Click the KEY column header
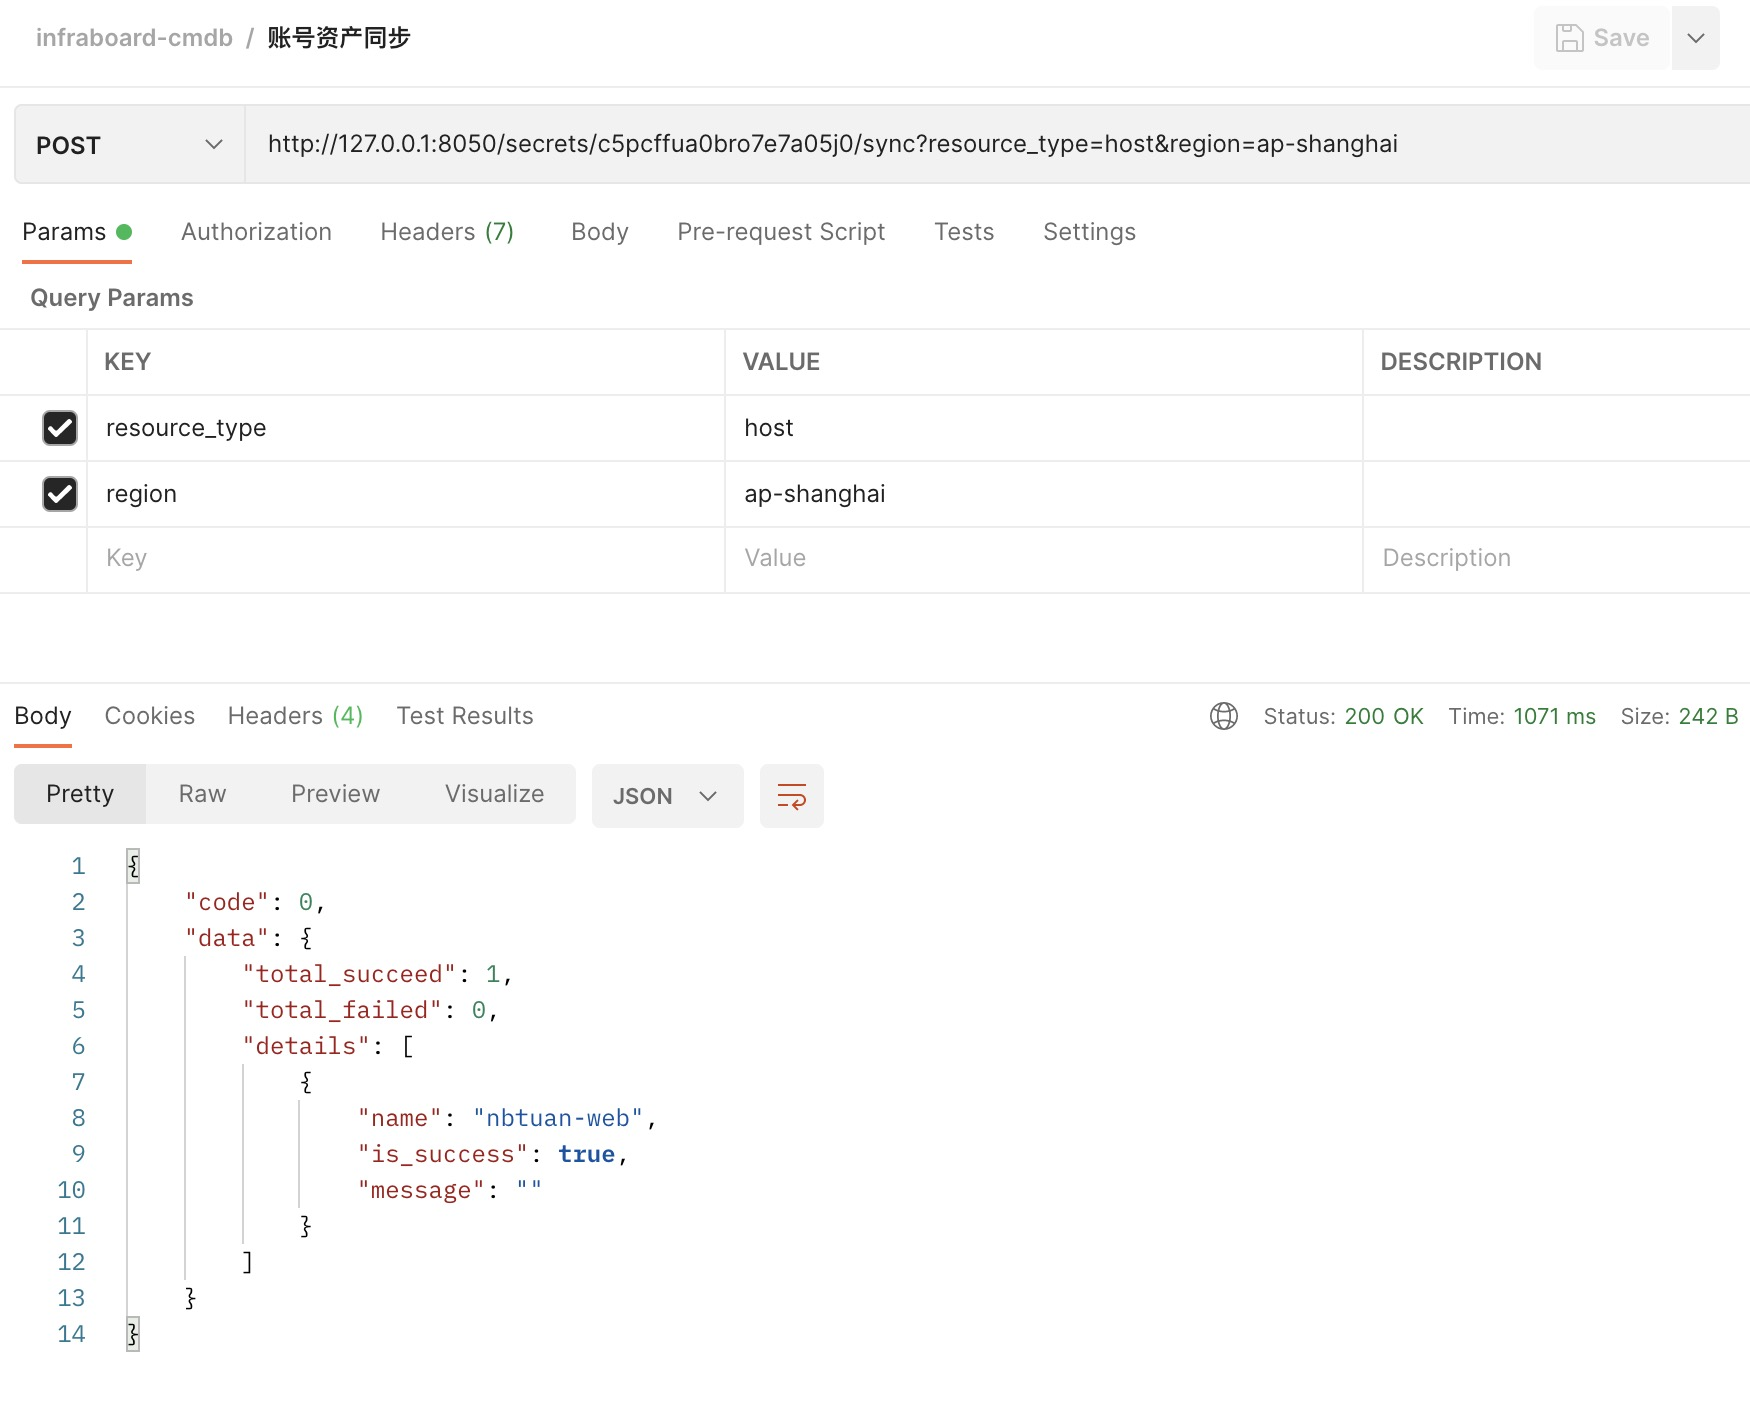Image resolution: width=1750 pixels, height=1416 pixels. (127, 362)
